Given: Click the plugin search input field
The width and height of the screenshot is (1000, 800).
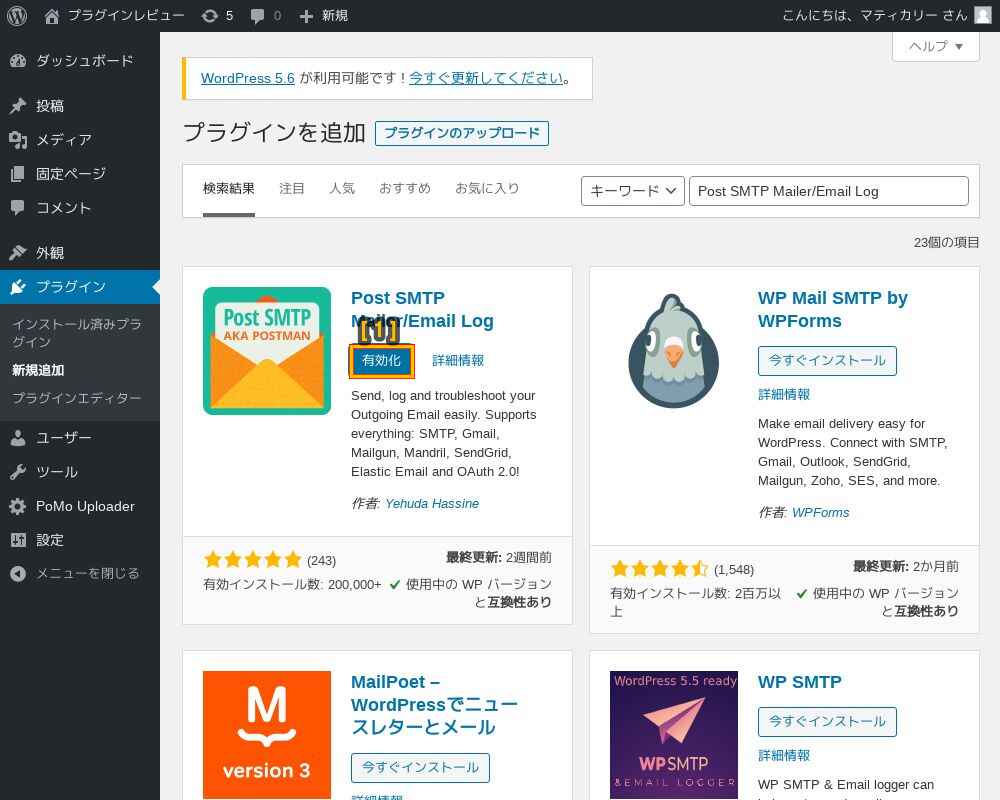Looking at the screenshot, I should (x=828, y=191).
